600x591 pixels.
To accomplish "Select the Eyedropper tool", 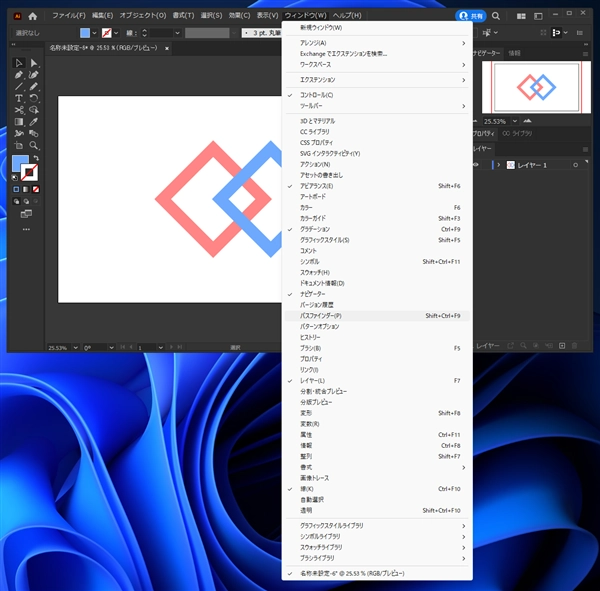I will [x=34, y=122].
